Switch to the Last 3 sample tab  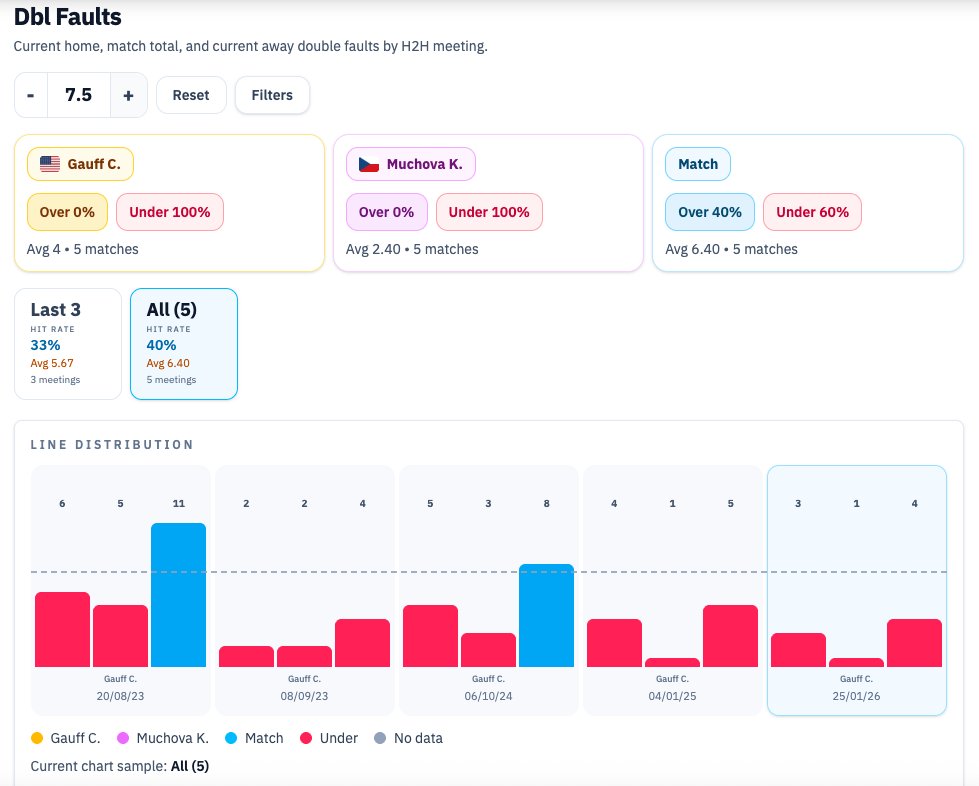pos(68,343)
